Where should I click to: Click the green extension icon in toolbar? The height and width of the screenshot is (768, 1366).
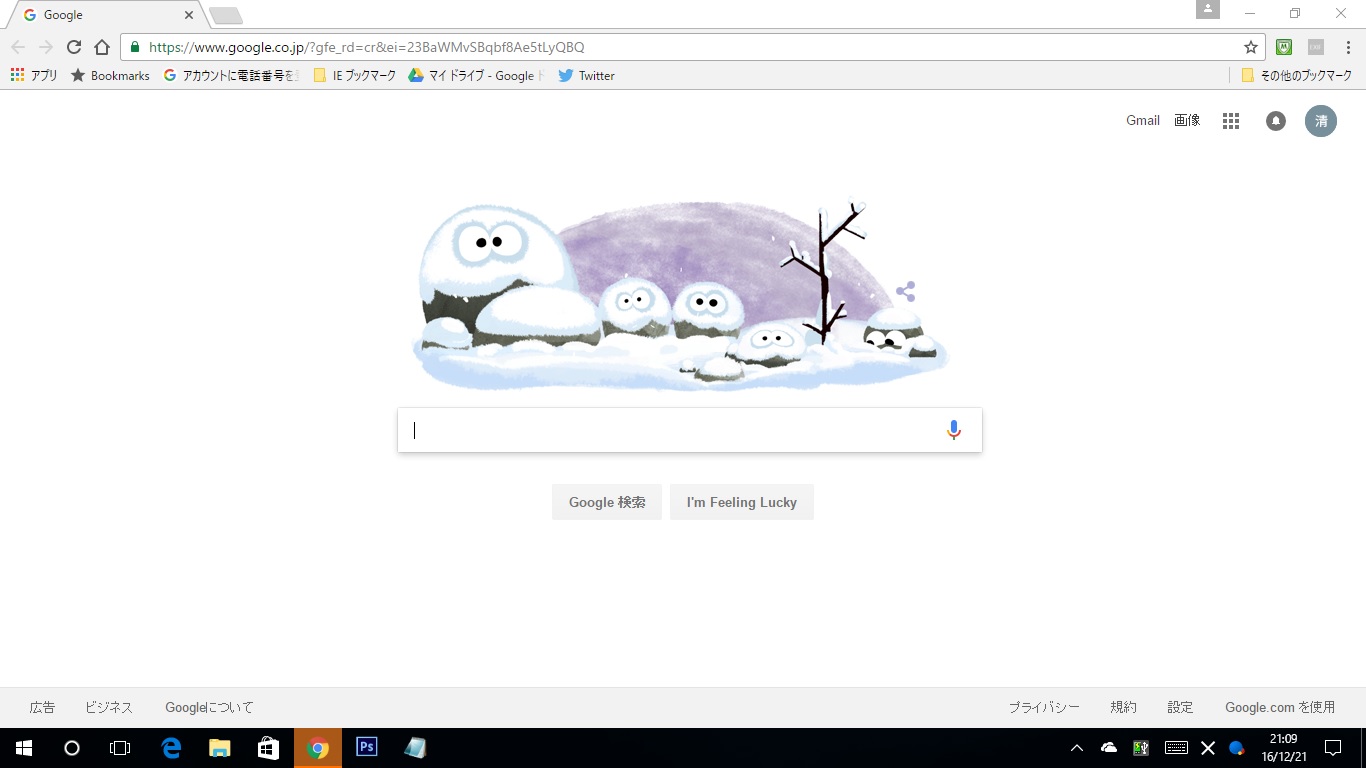[1284, 47]
